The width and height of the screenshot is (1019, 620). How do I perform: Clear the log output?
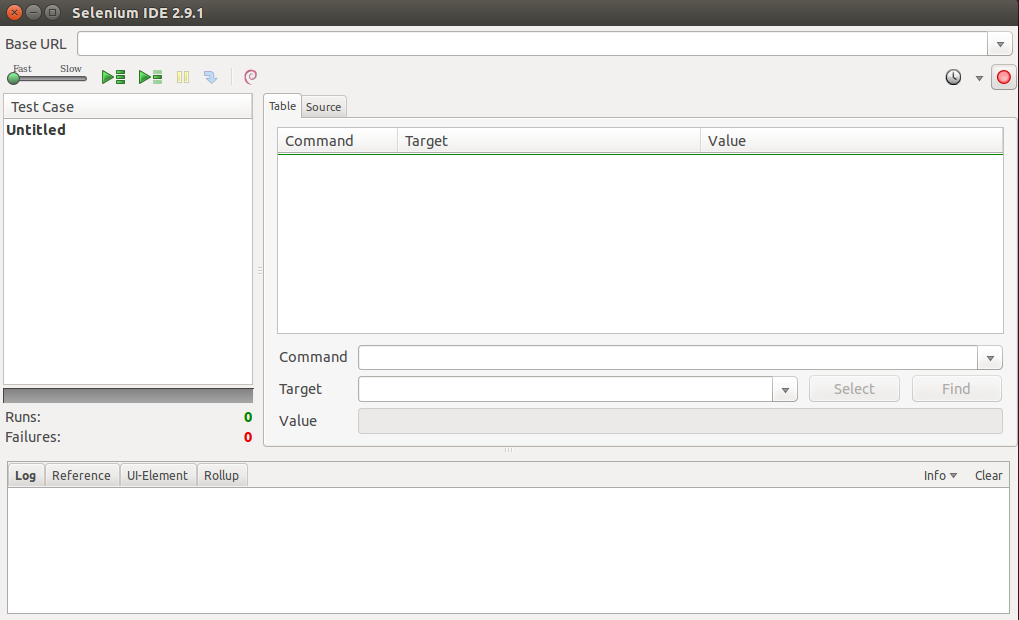click(988, 476)
